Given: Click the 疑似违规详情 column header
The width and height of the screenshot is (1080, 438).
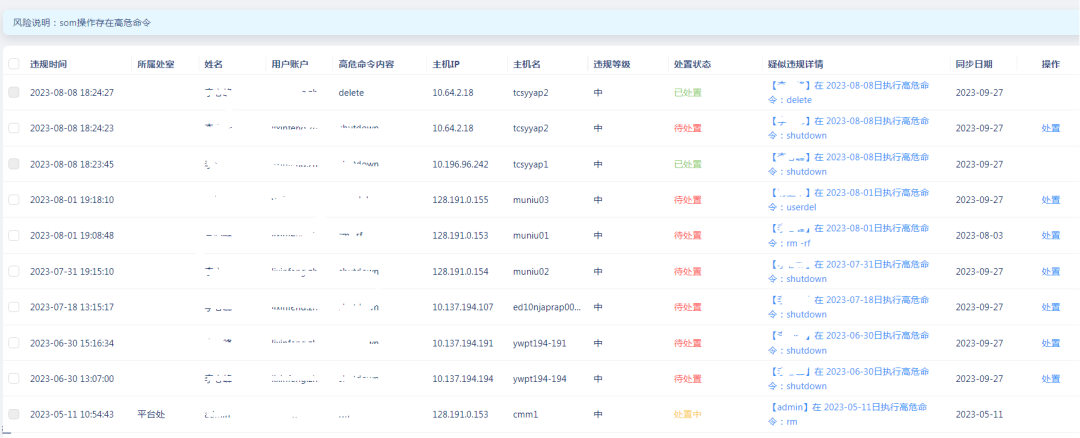Looking at the screenshot, I should click(x=796, y=64).
